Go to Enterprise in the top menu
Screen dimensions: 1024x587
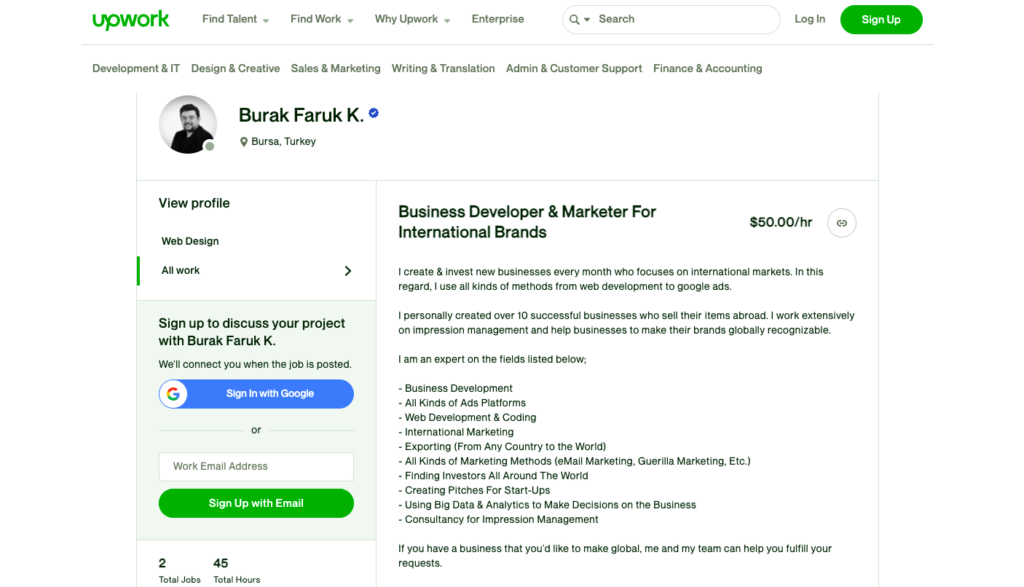pyautogui.click(x=498, y=19)
